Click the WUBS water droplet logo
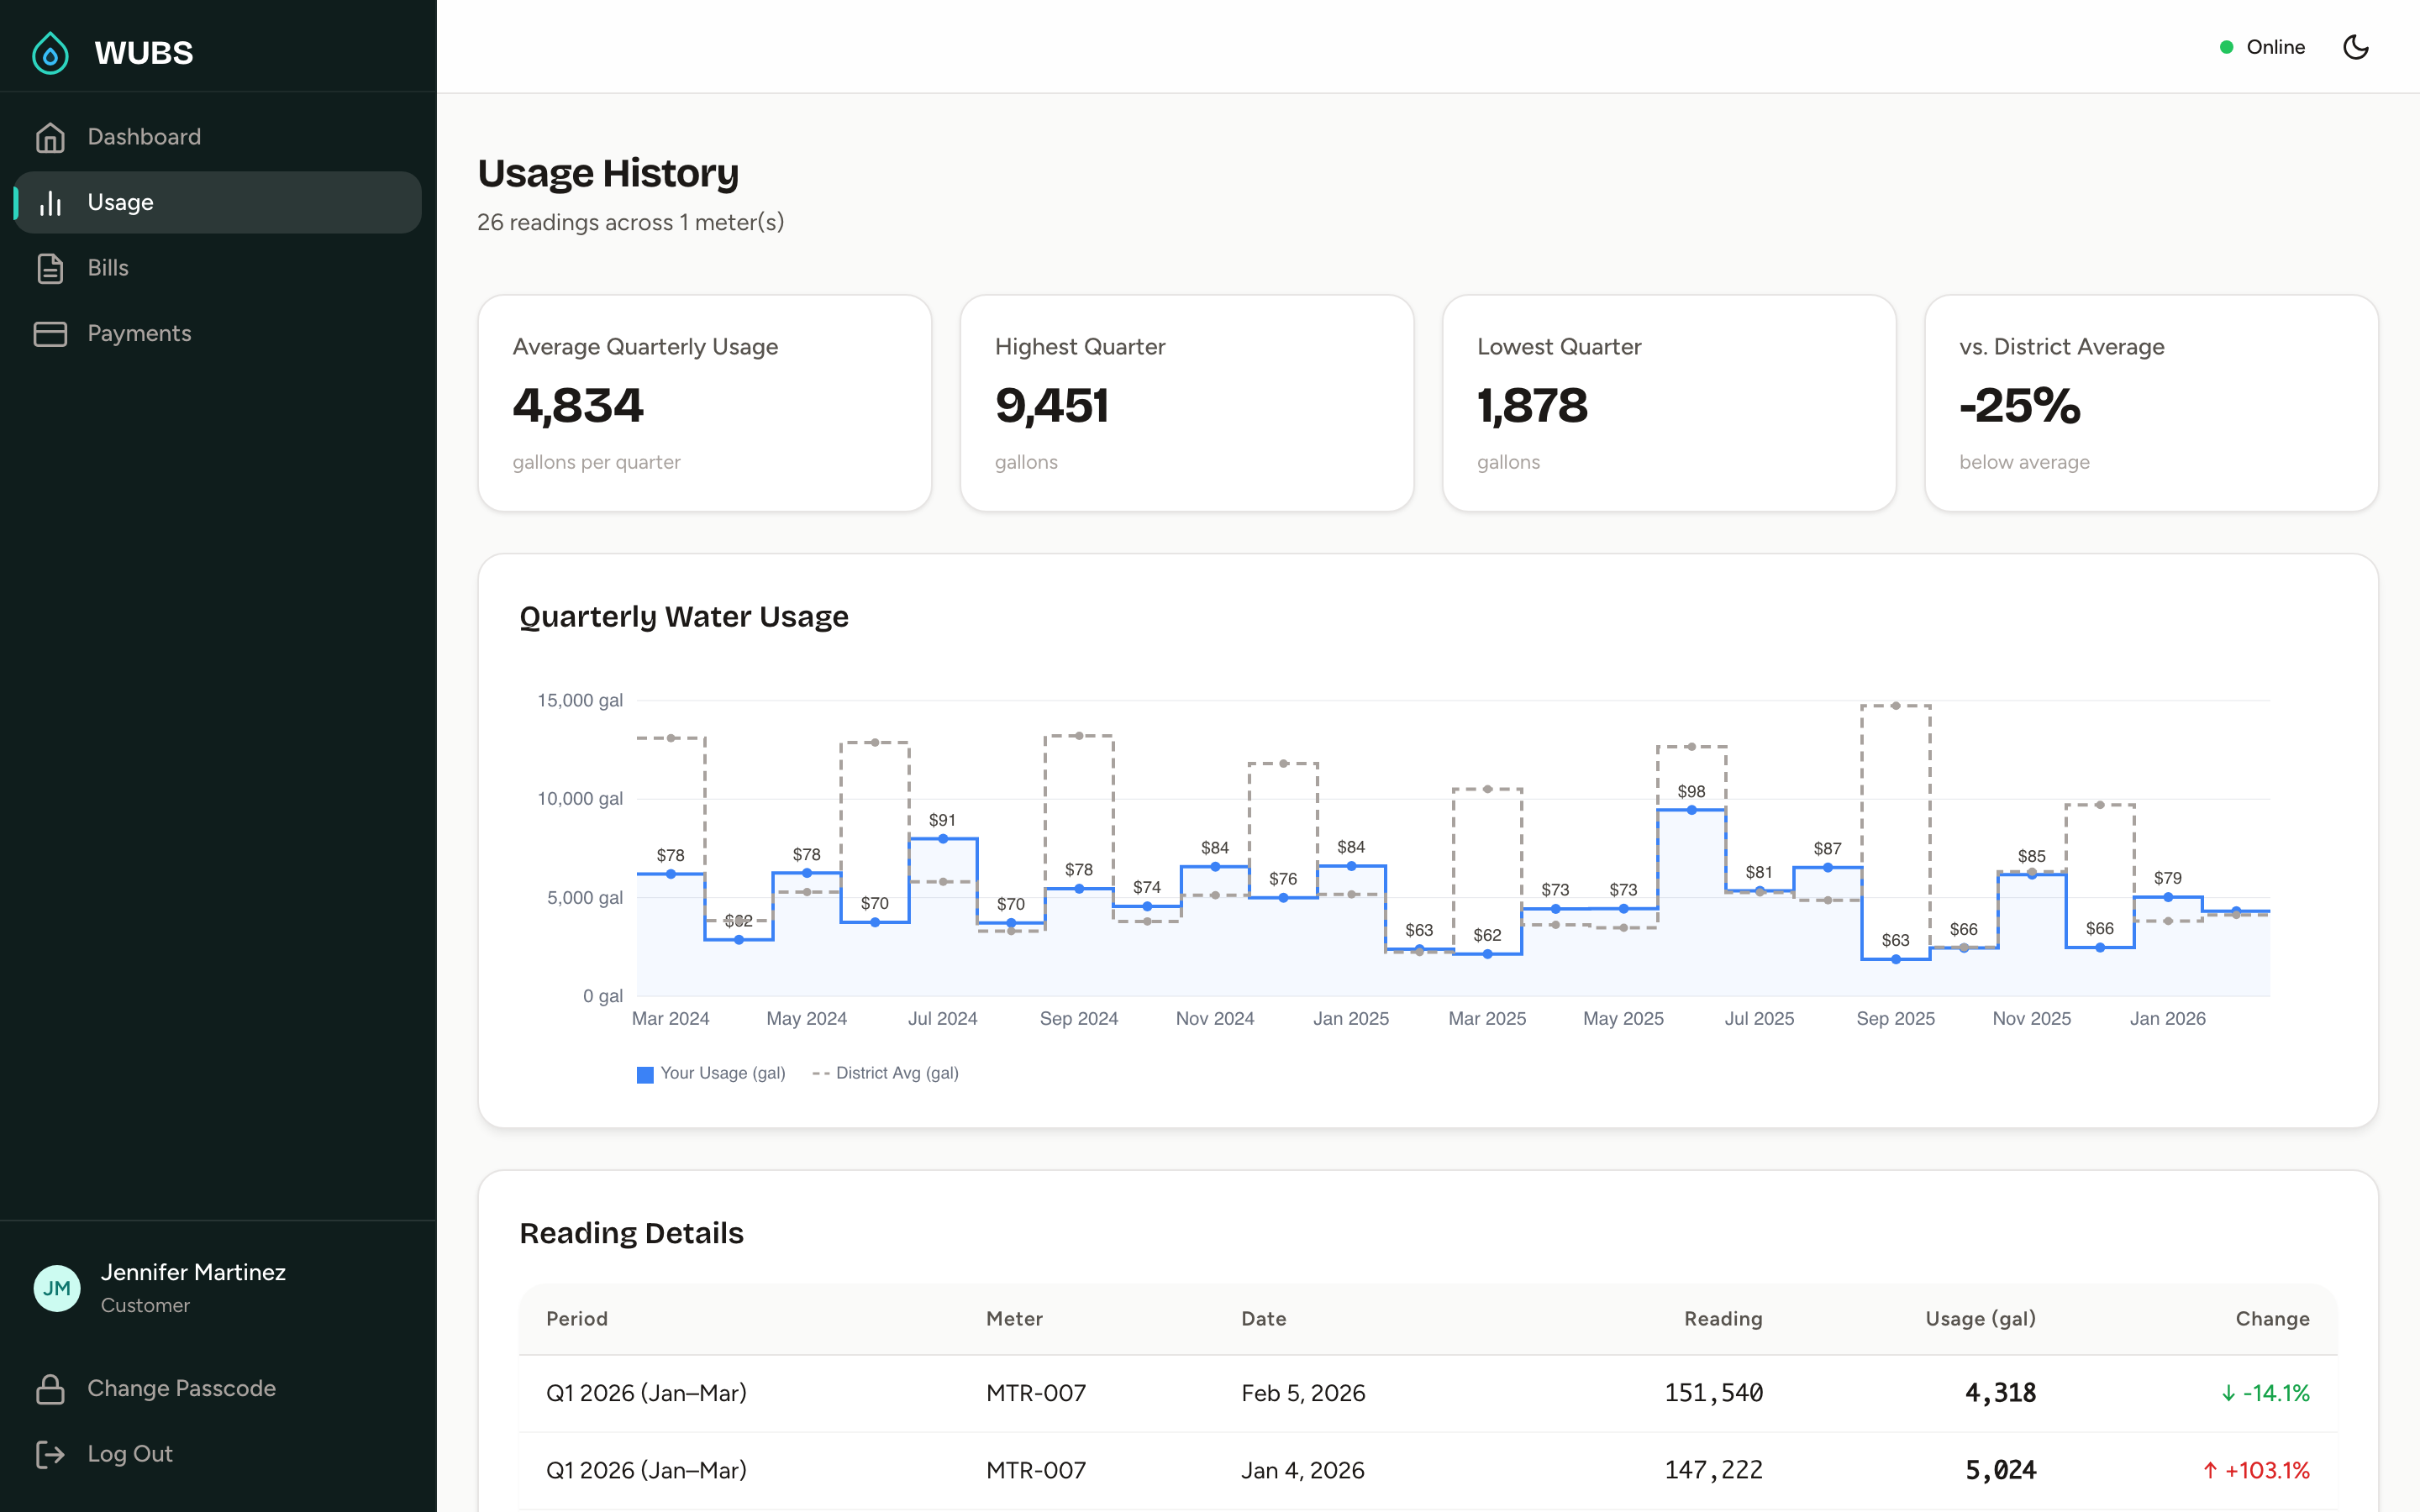Image resolution: width=2420 pixels, height=1512 pixels. [x=50, y=52]
